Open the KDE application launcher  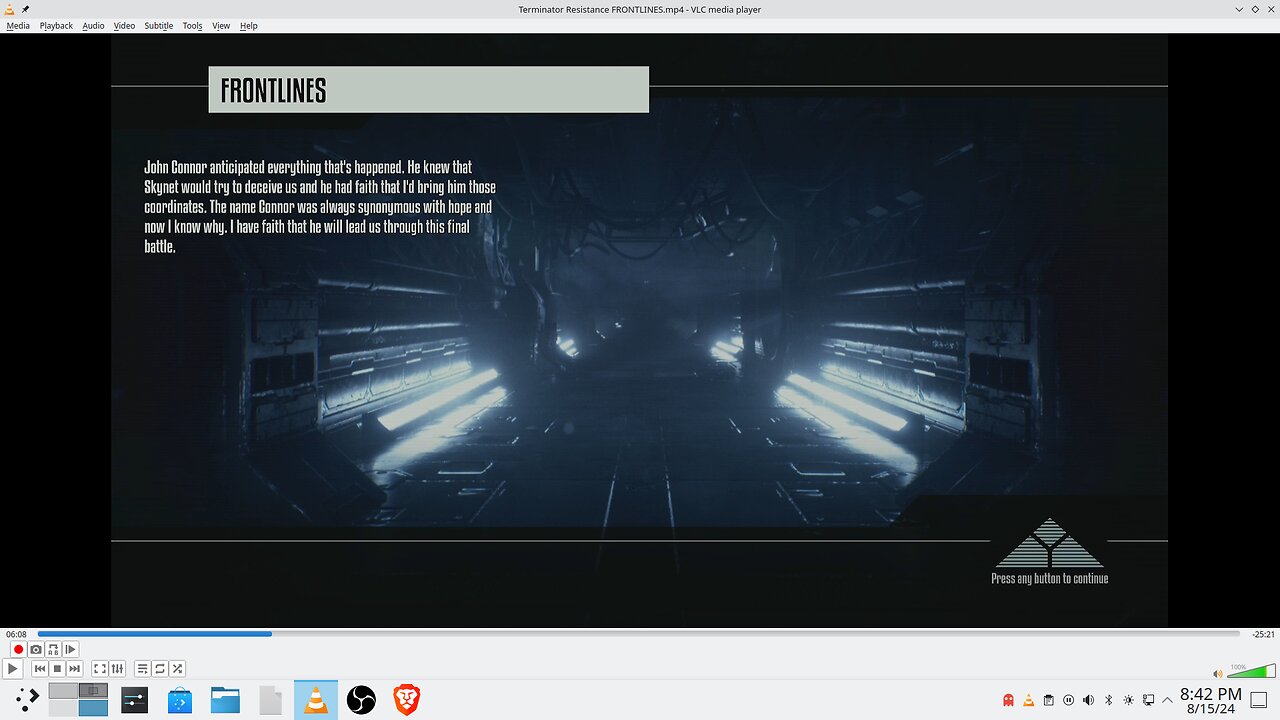(x=27, y=699)
